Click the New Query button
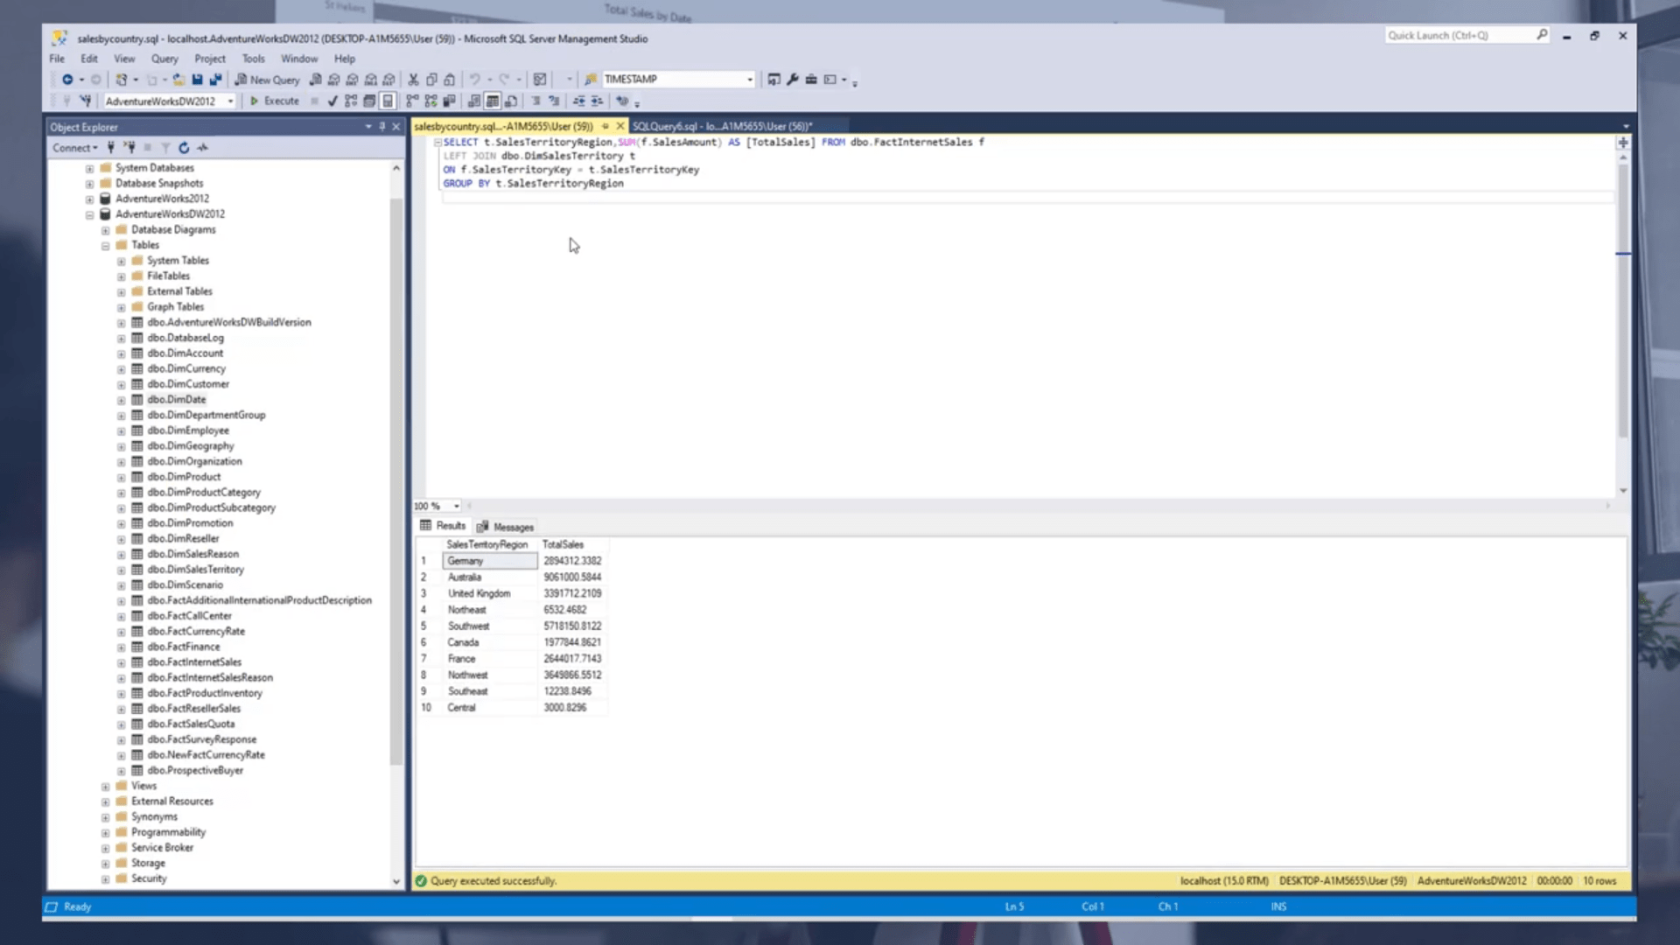This screenshot has width=1680, height=945. click(267, 79)
